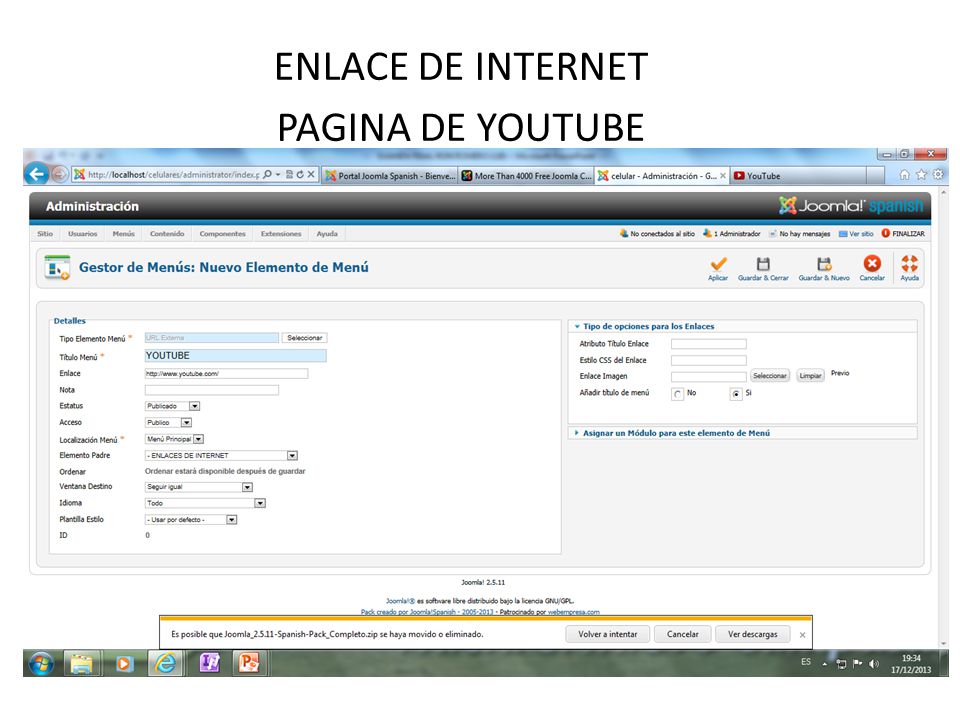The width and height of the screenshot is (960, 720).
Task: Click Seleccionar for Enlace Imagen
Action: (x=770, y=376)
